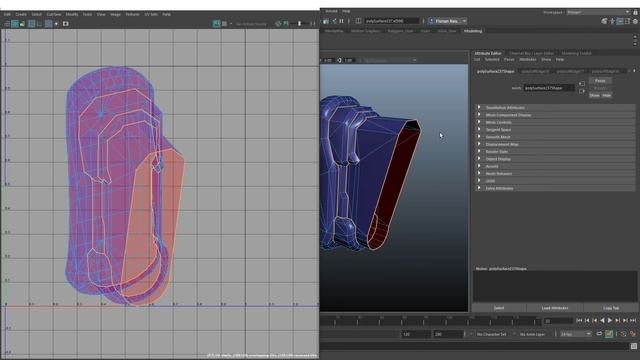This screenshot has height=360, width=640.
Task: Open the Textures menu in UV Editor
Action: click(x=132, y=14)
